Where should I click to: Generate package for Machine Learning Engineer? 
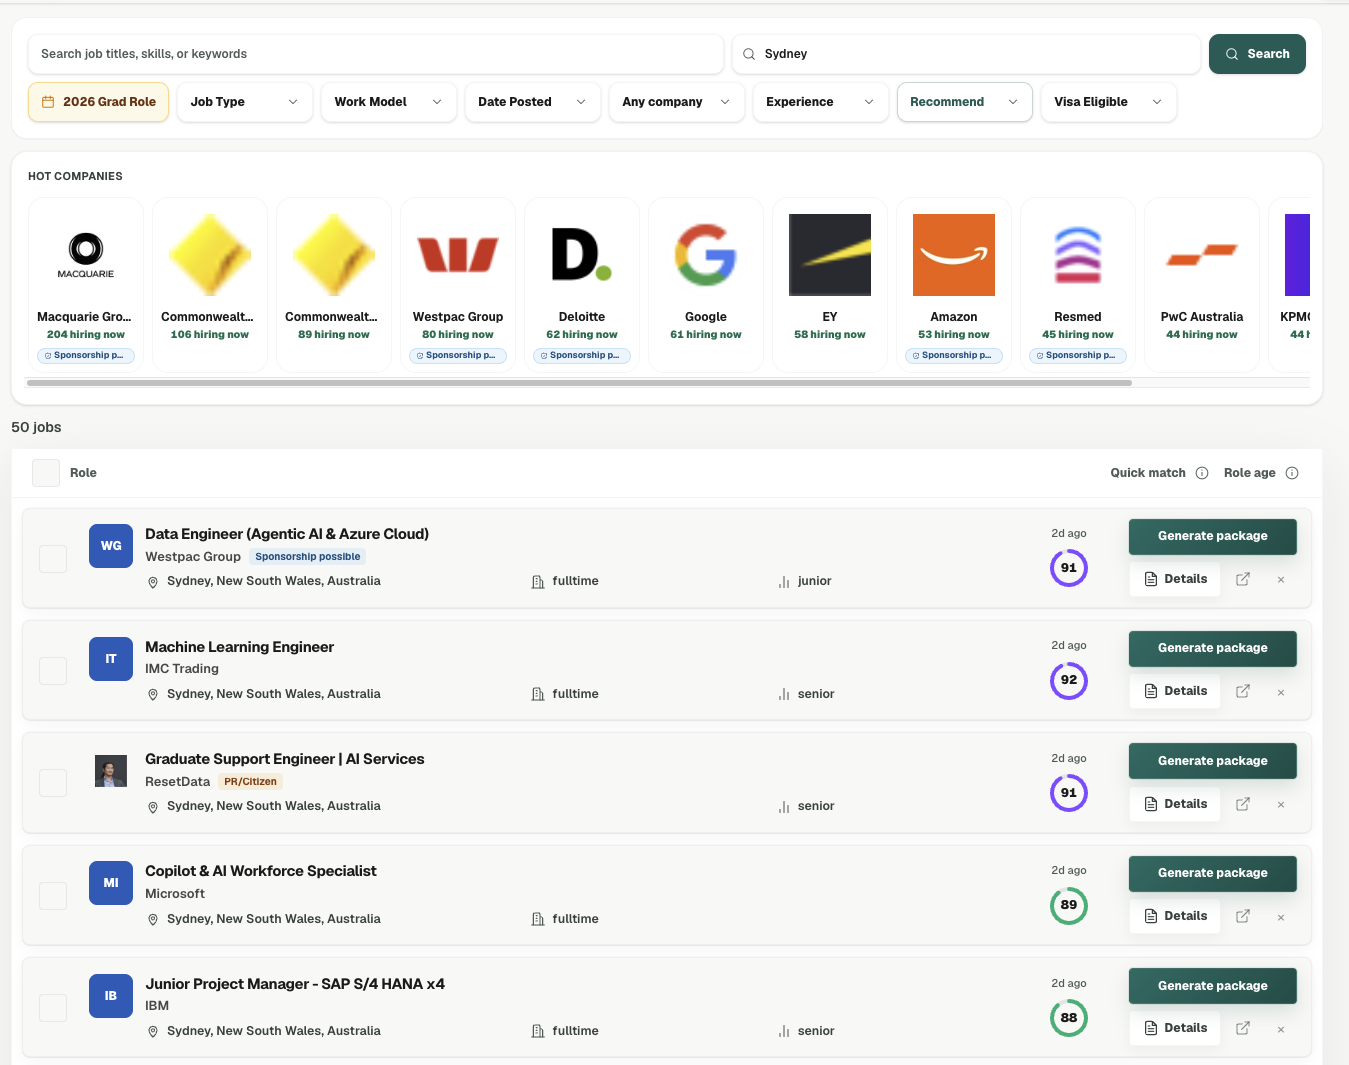(1213, 648)
